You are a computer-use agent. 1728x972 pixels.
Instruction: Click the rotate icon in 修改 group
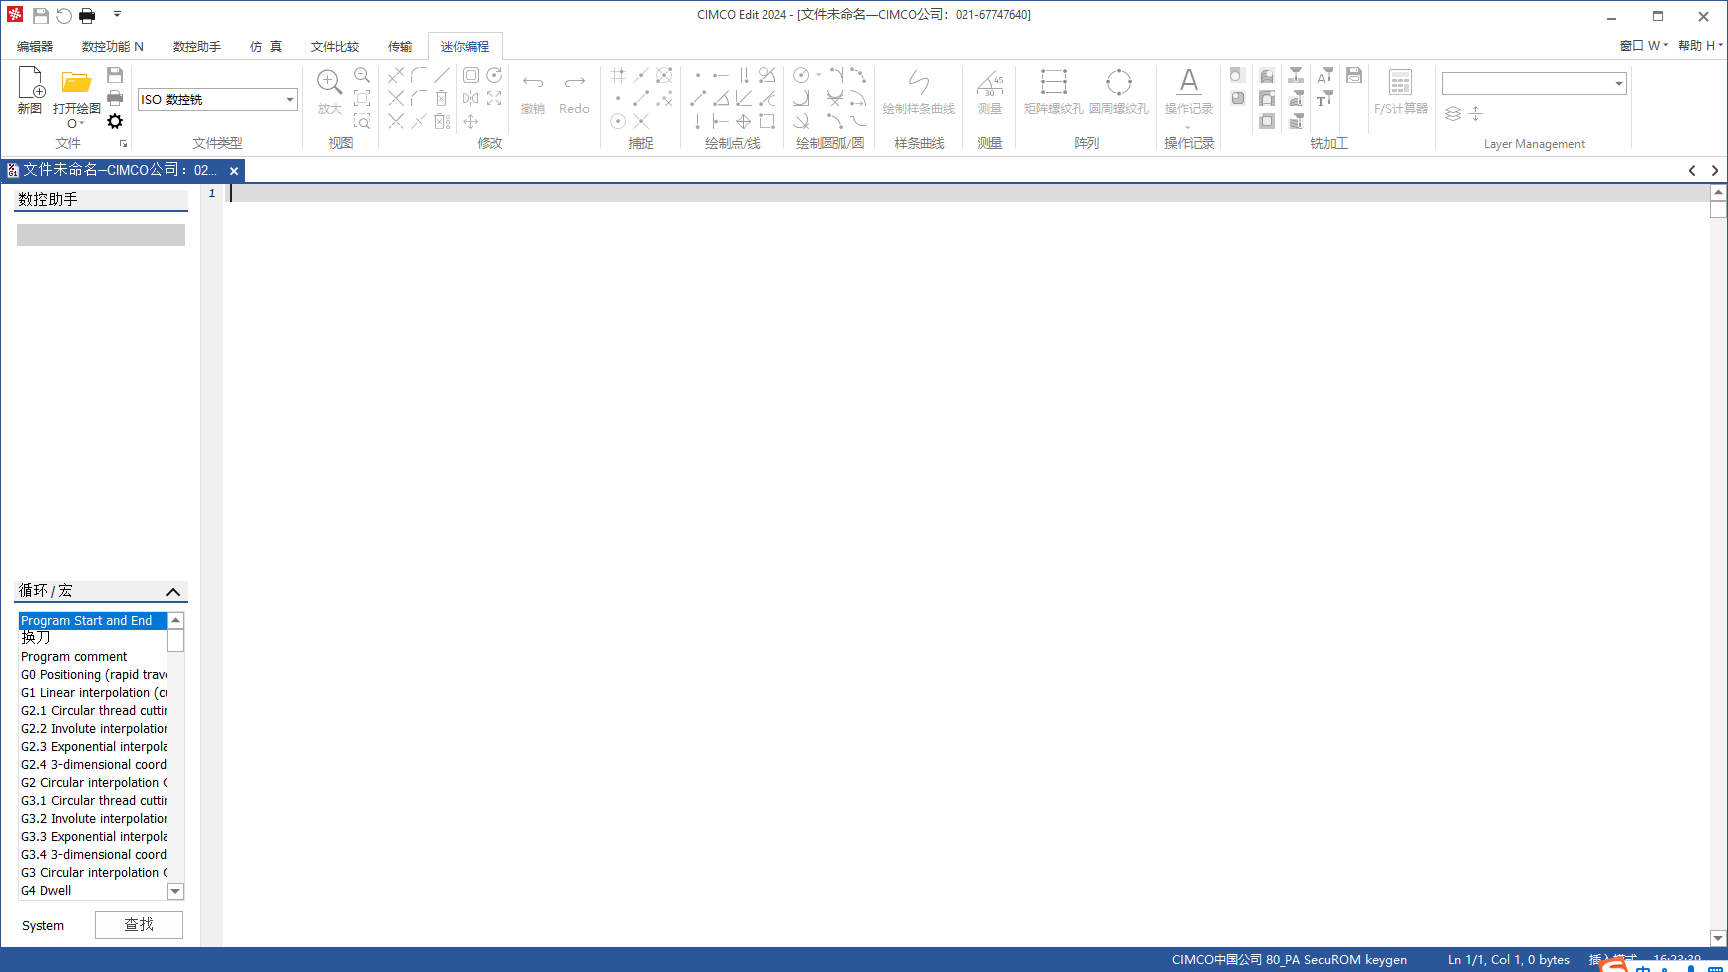point(494,75)
